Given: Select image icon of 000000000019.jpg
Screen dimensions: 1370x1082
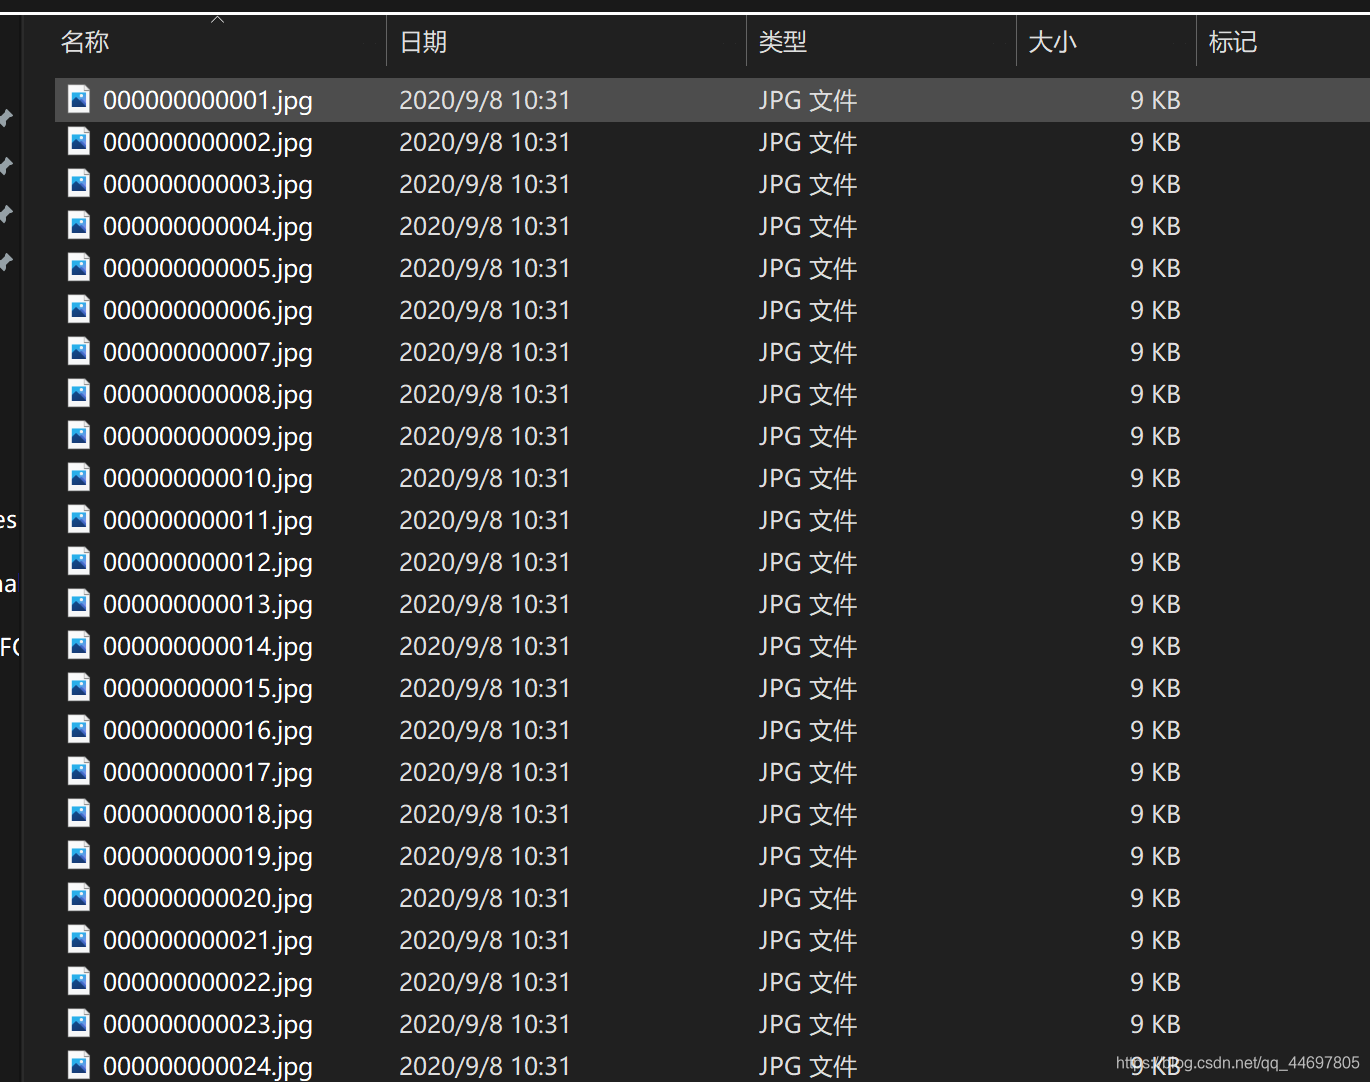Looking at the screenshot, I should (x=79, y=855).
